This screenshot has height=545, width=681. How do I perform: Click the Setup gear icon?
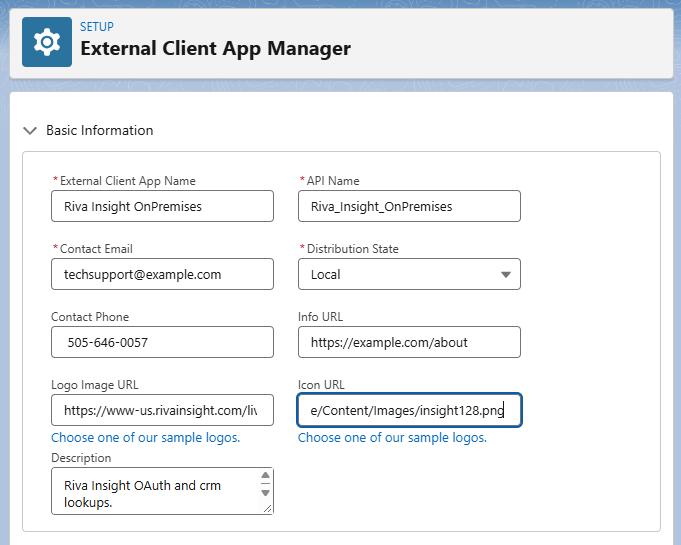[x=47, y=42]
